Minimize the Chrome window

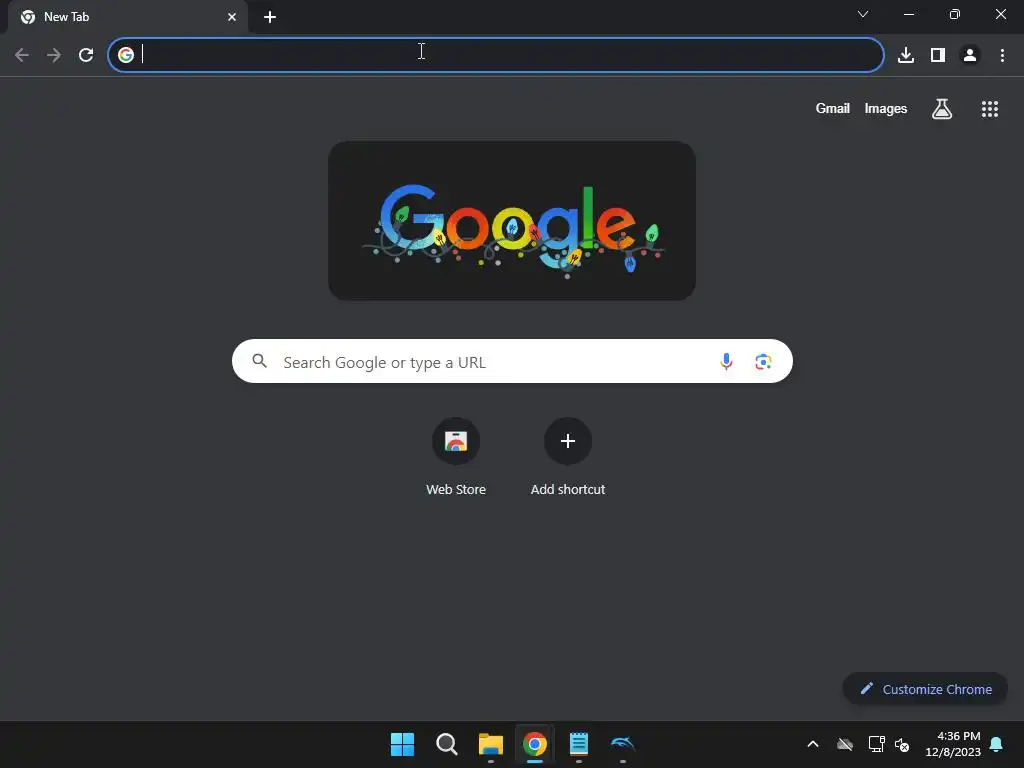coord(908,14)
